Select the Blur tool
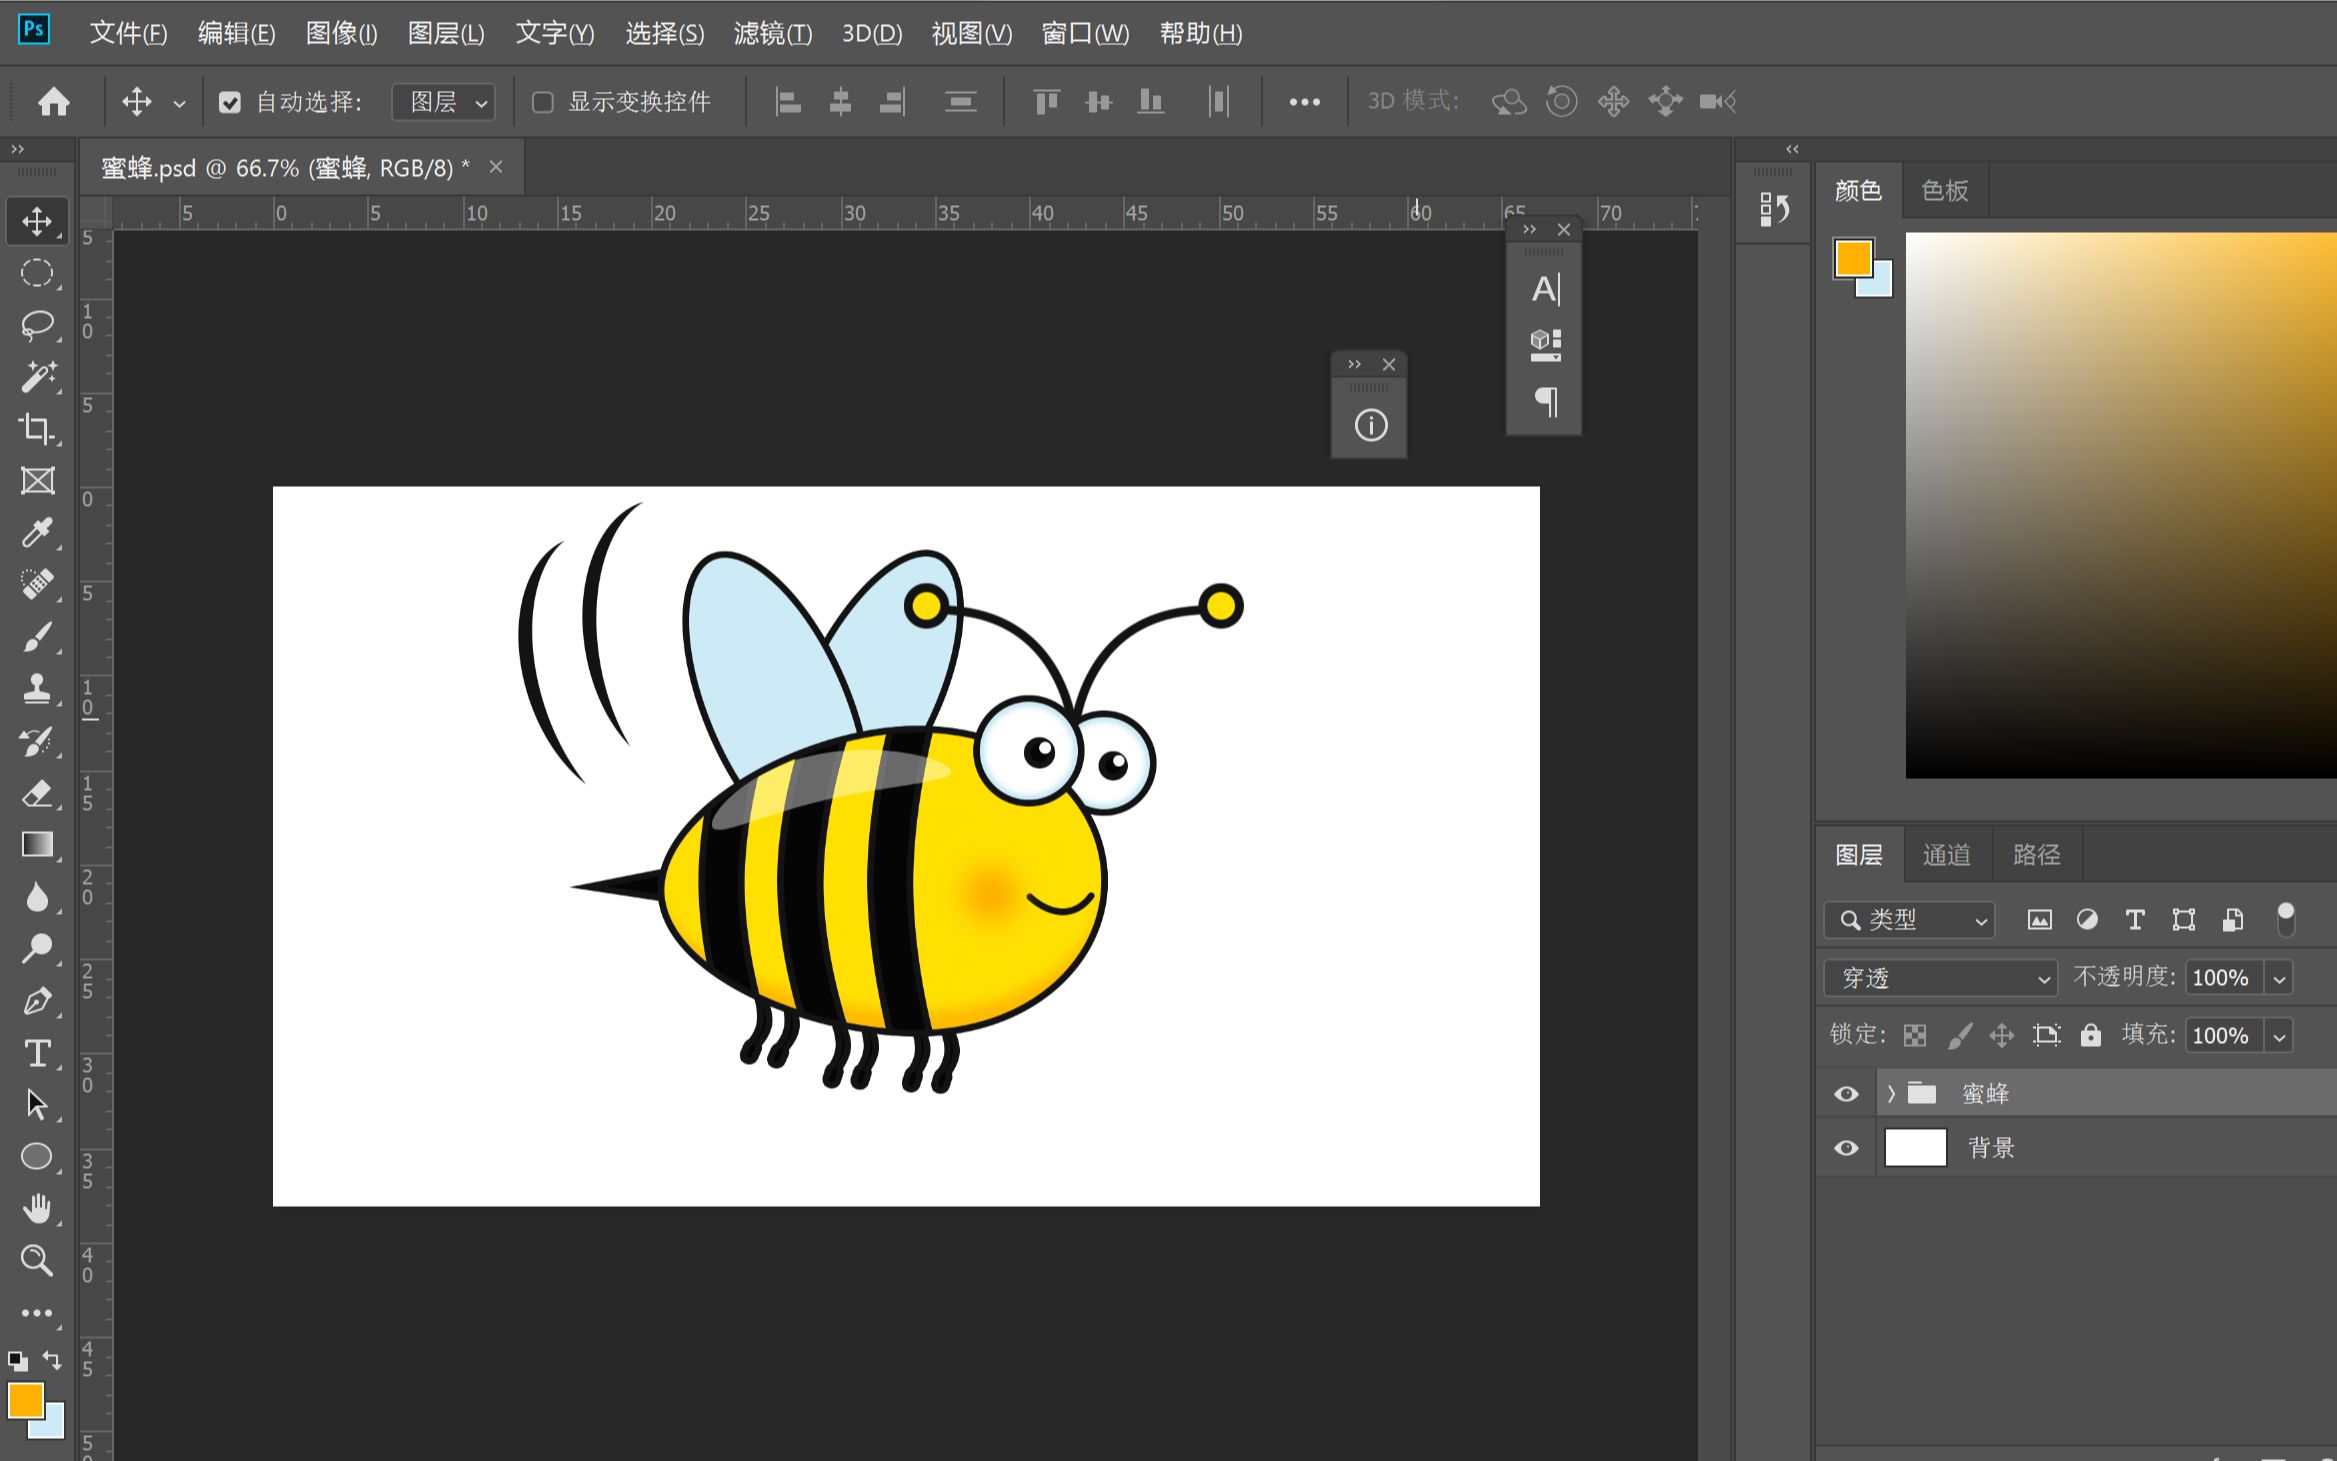This screenshot has height=1461, width=2337. click(x=37, y=897)
